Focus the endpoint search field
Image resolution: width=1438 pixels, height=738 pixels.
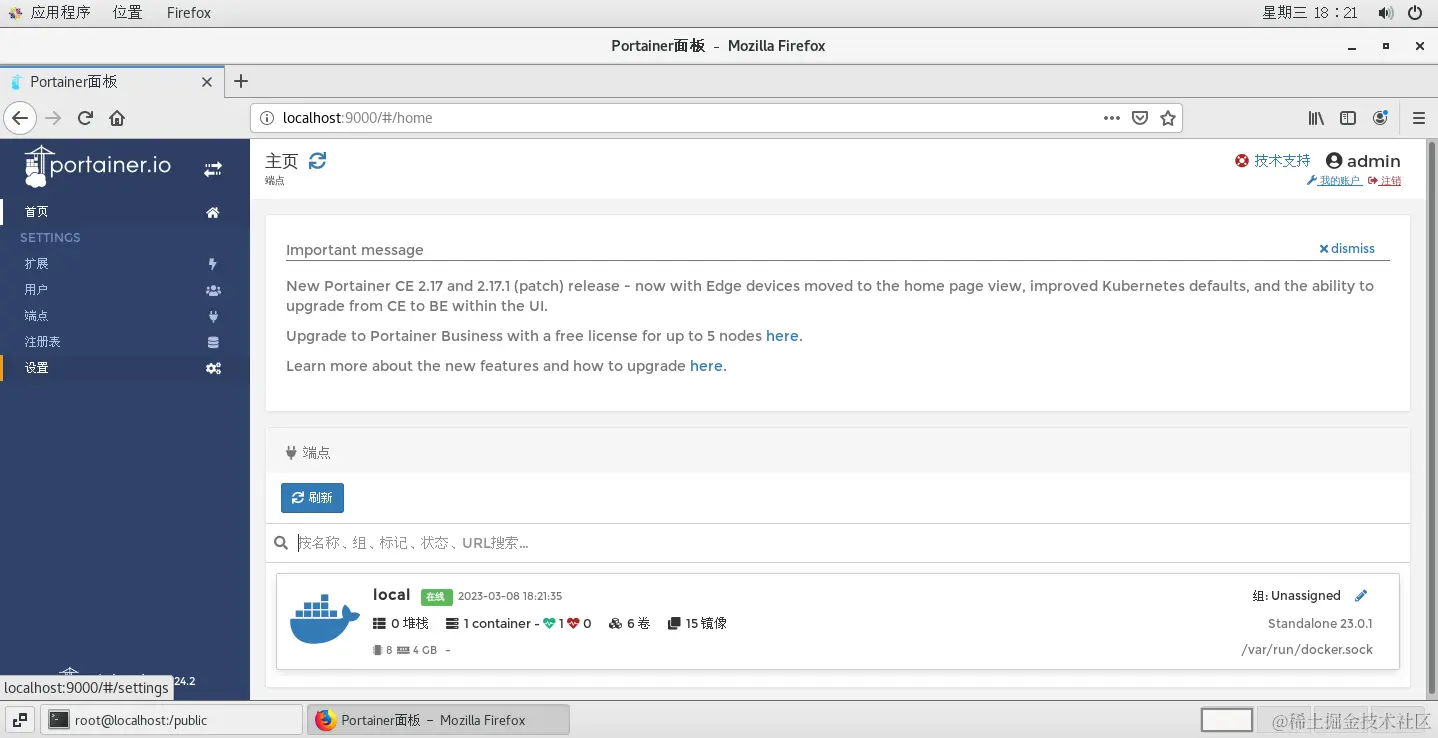coord(848,543)
